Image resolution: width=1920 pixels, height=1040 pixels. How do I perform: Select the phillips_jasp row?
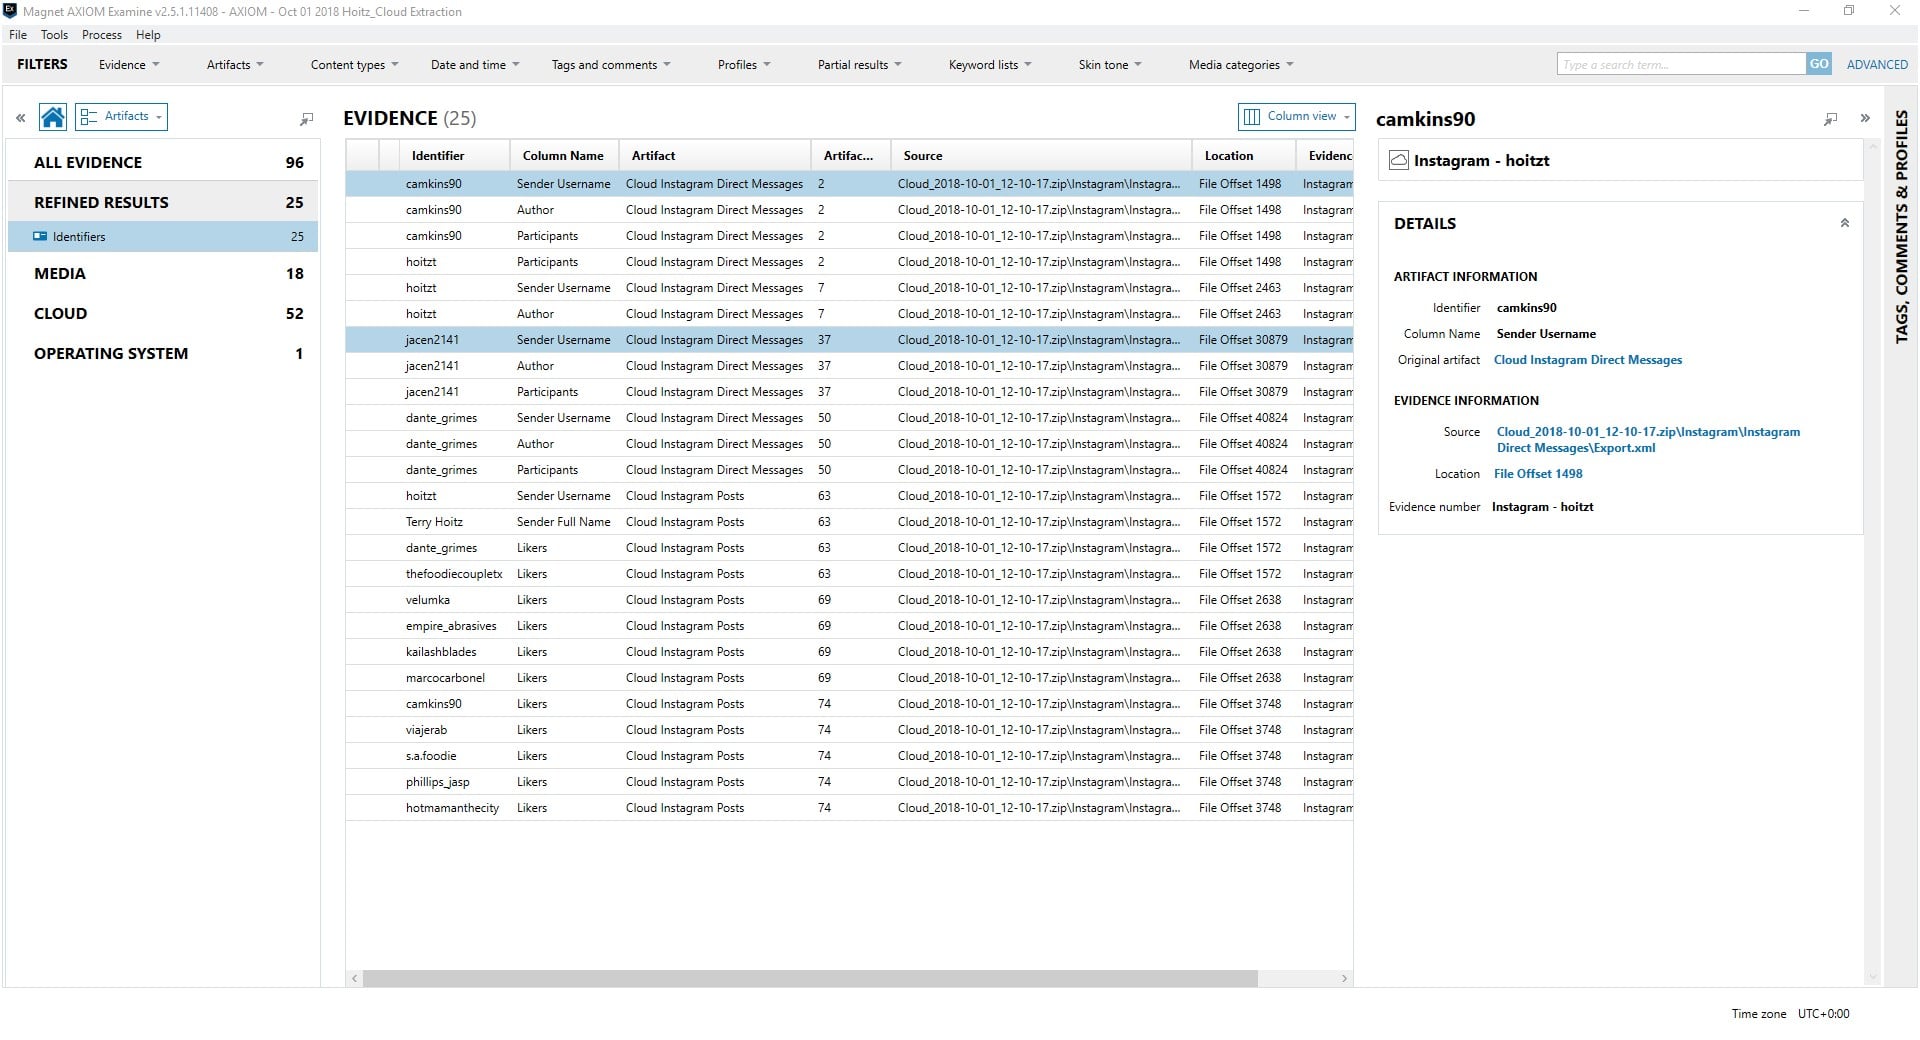coord(850,782)
